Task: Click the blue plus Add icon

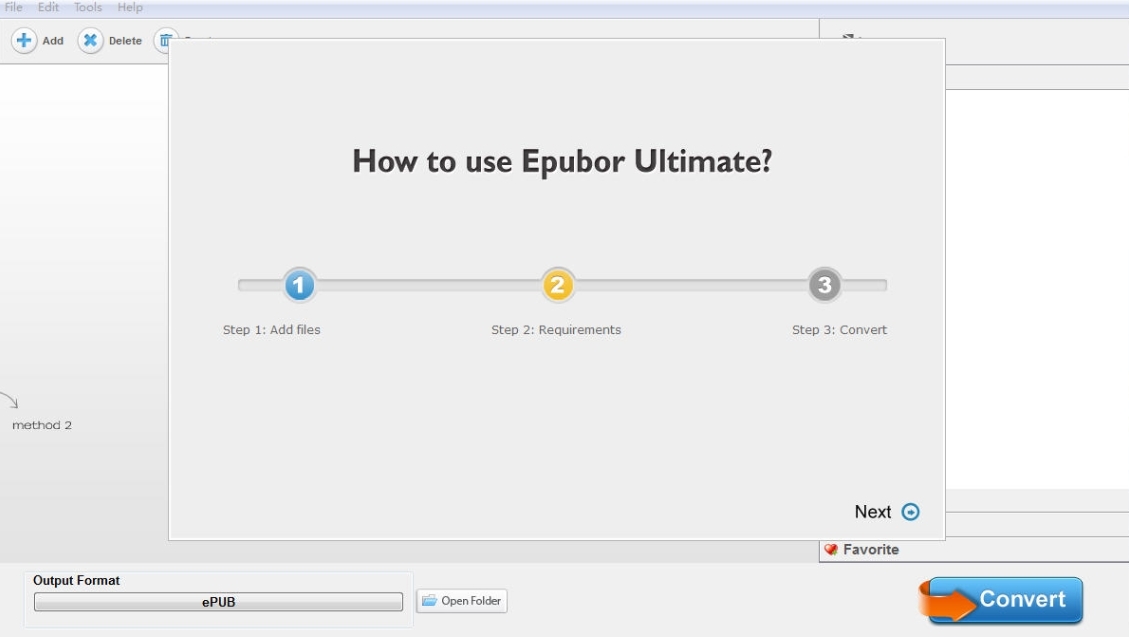Action: coord(24,40)
